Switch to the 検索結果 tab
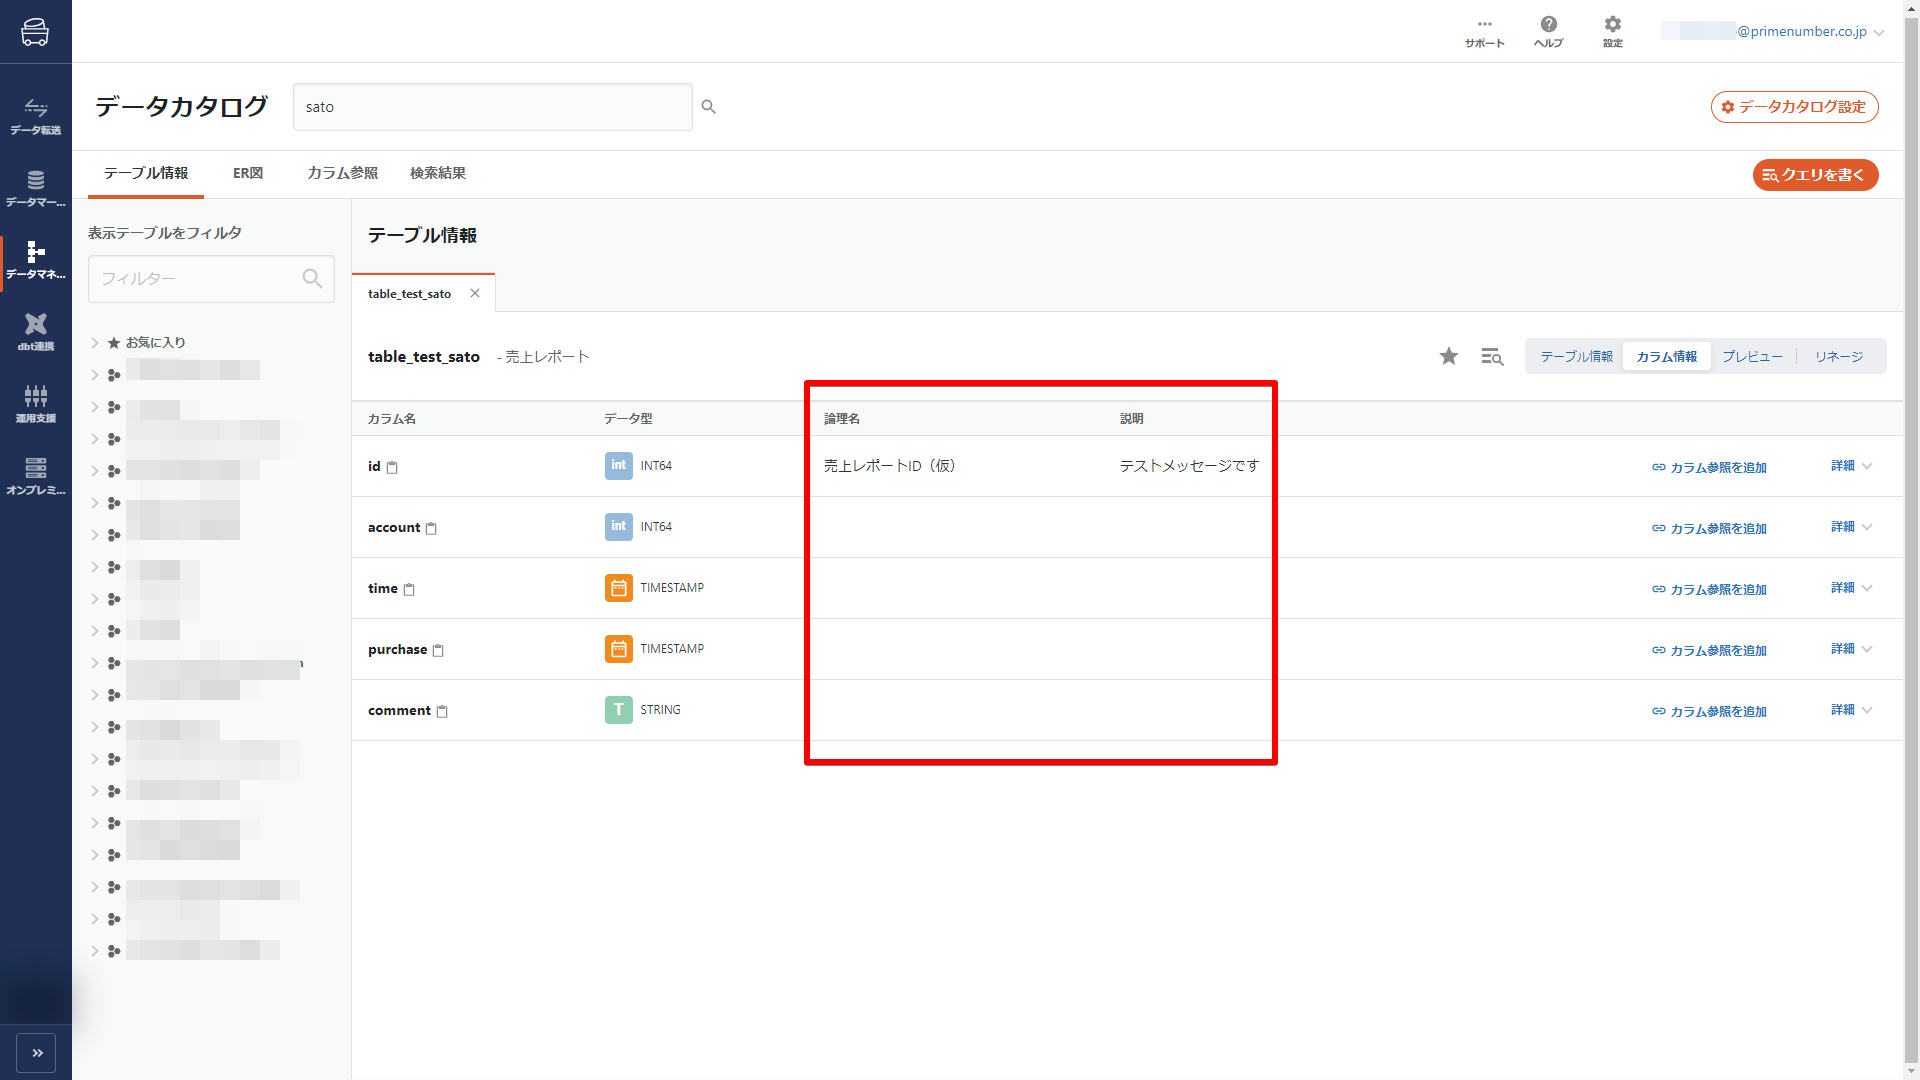The height and width of the screenshot is (1080, 1920). pyautogui.click(x=438, y=173)
